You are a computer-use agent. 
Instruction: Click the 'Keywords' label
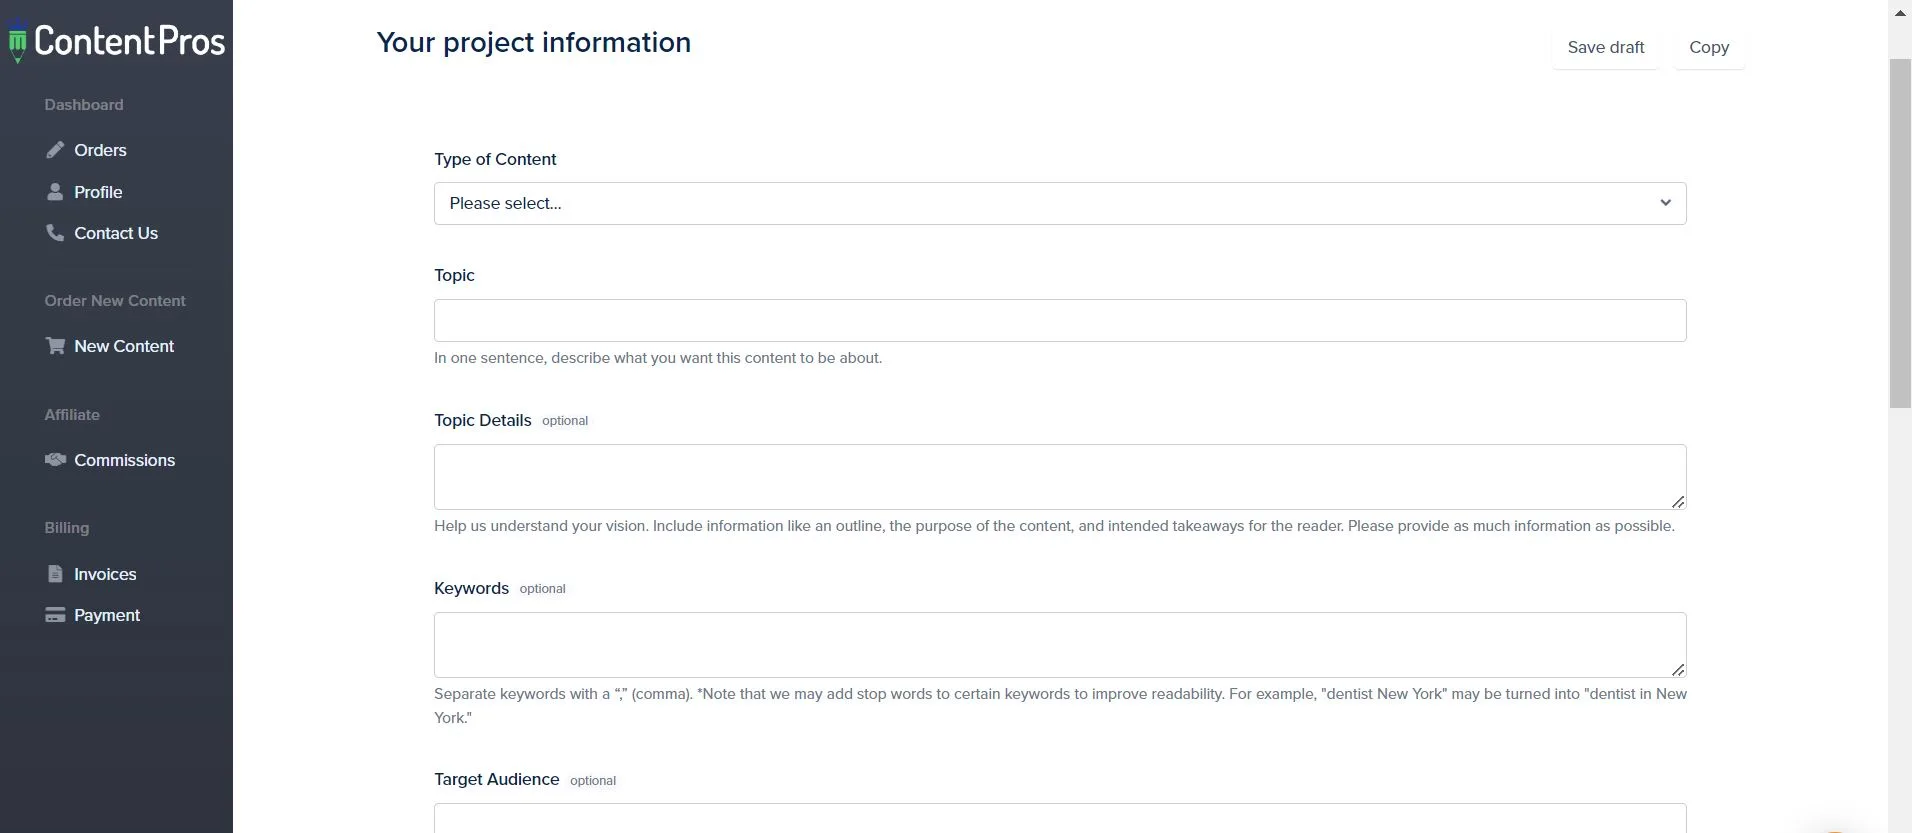pyautogui.click(x=471, y=588)
